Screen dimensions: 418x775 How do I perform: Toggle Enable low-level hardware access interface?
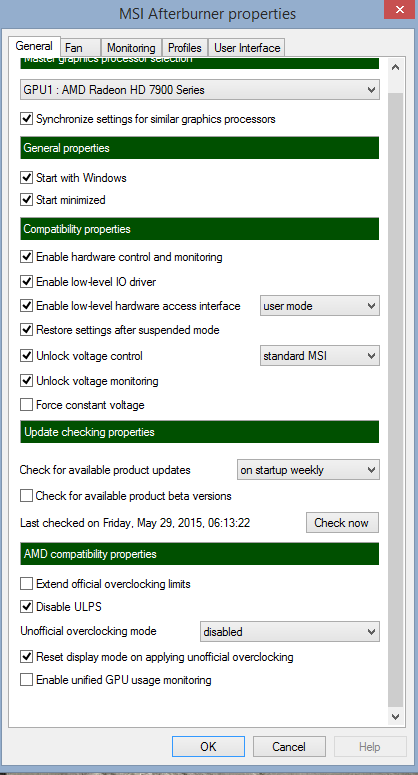(27, 306)
